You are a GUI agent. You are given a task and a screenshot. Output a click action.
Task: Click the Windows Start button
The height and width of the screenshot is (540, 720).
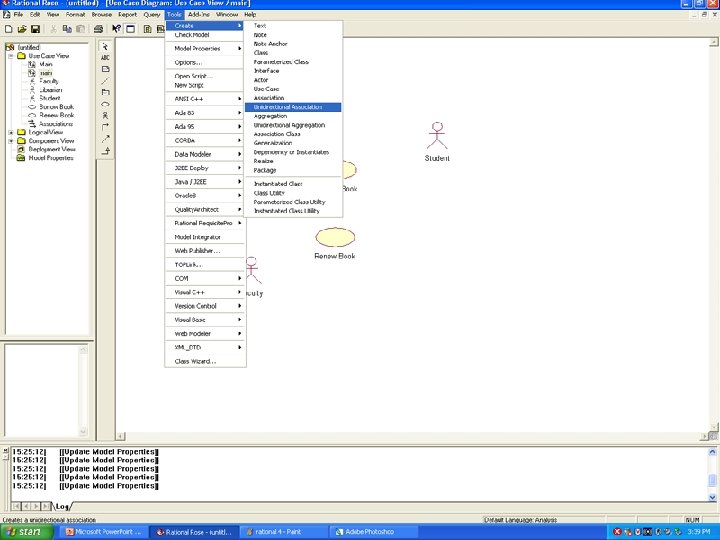[x=27, y=532]
